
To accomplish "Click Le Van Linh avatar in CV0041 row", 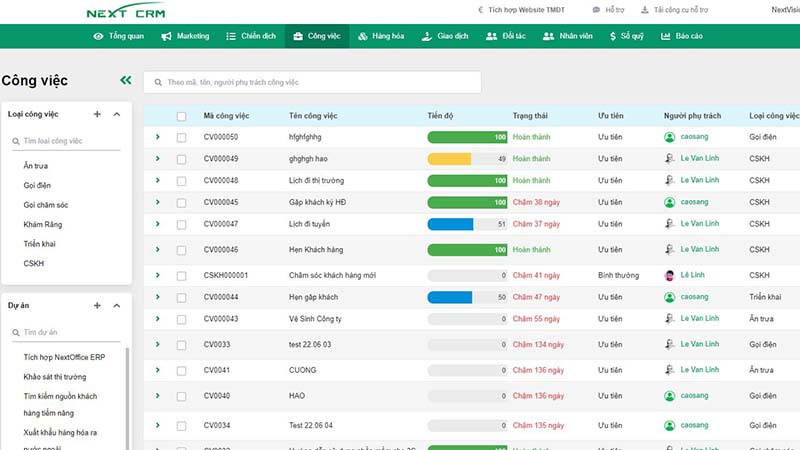I will 669,370.
